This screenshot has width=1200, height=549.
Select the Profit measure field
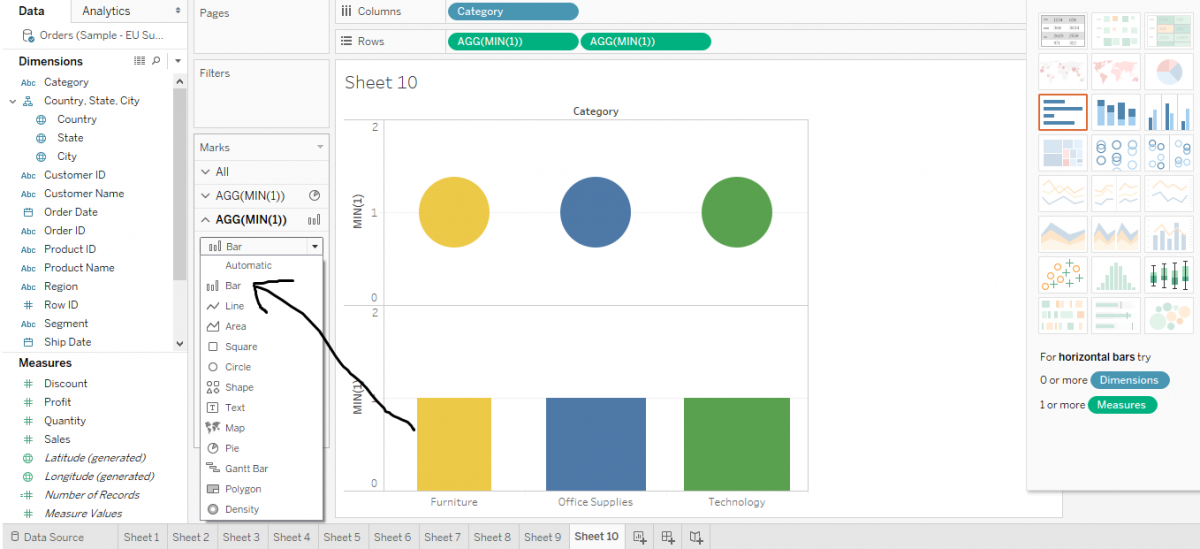57,402
